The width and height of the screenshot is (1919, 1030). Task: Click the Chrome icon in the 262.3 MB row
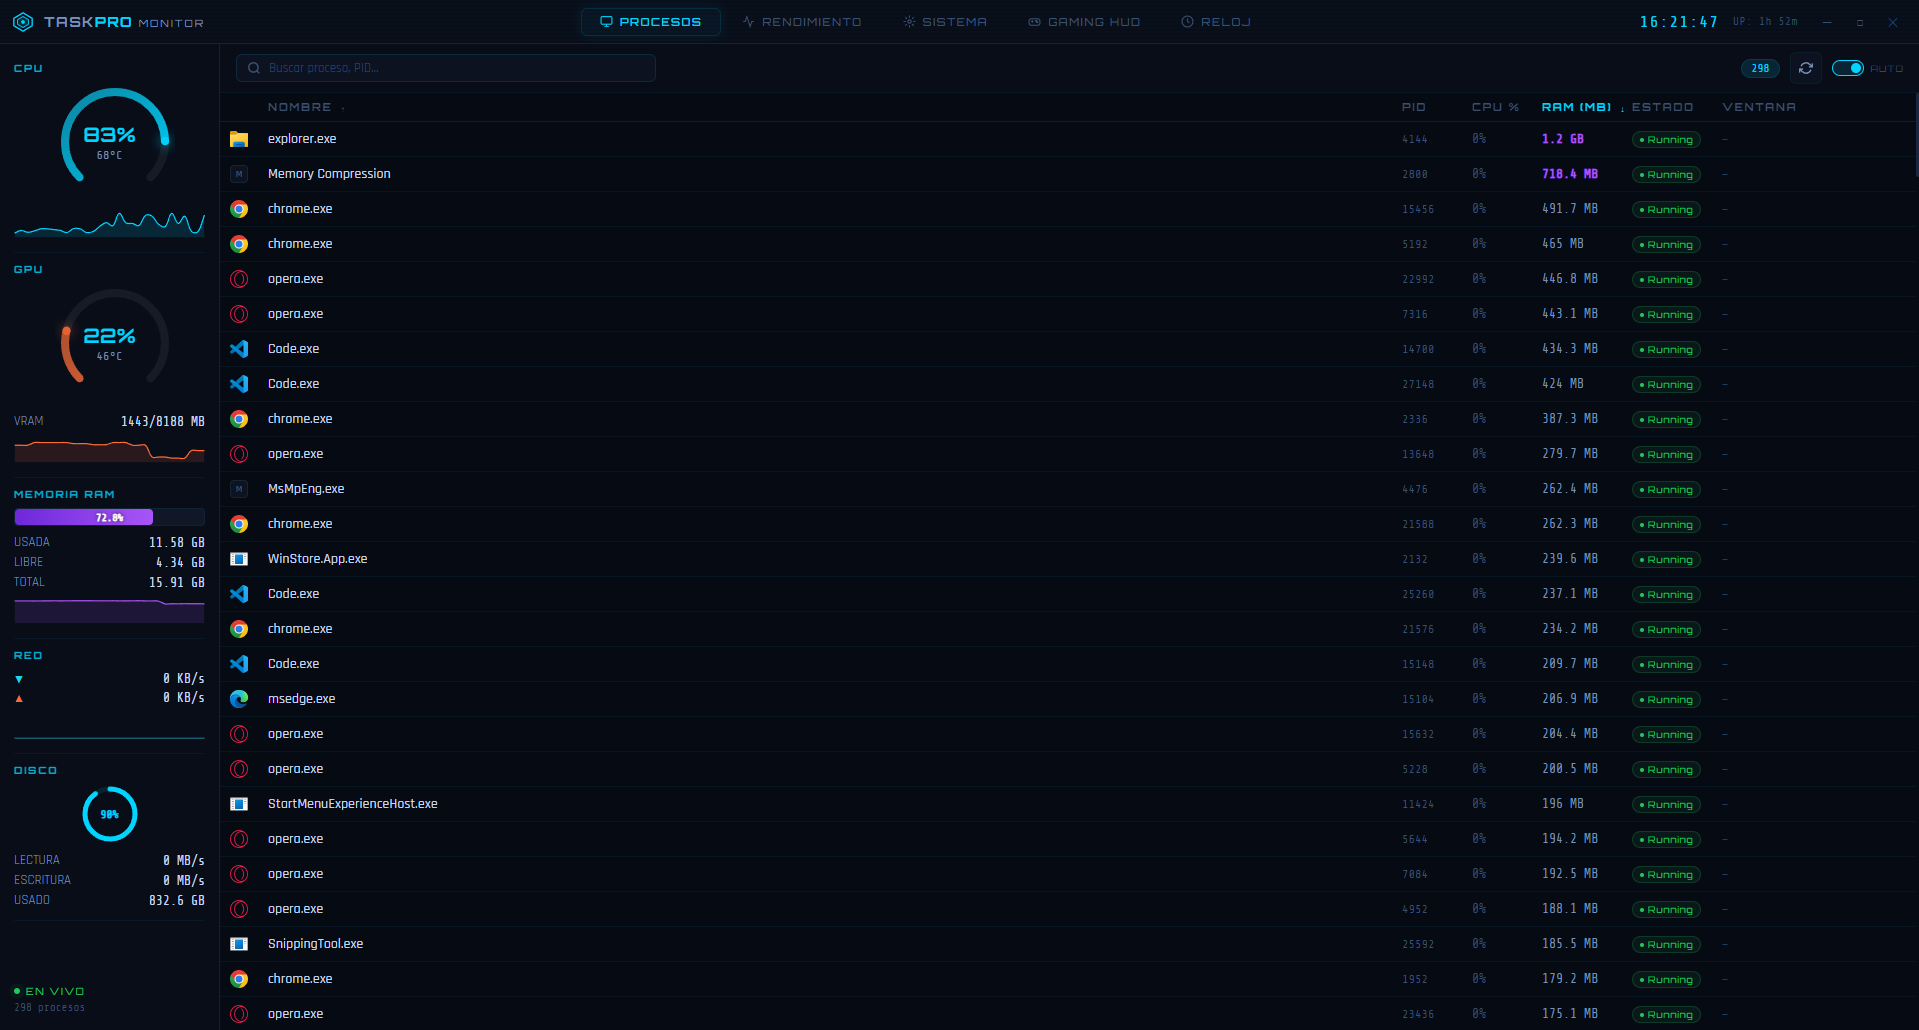pos(239,524)
